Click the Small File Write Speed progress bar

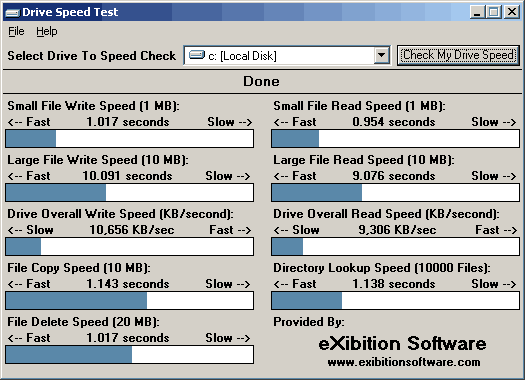(130, 139)
